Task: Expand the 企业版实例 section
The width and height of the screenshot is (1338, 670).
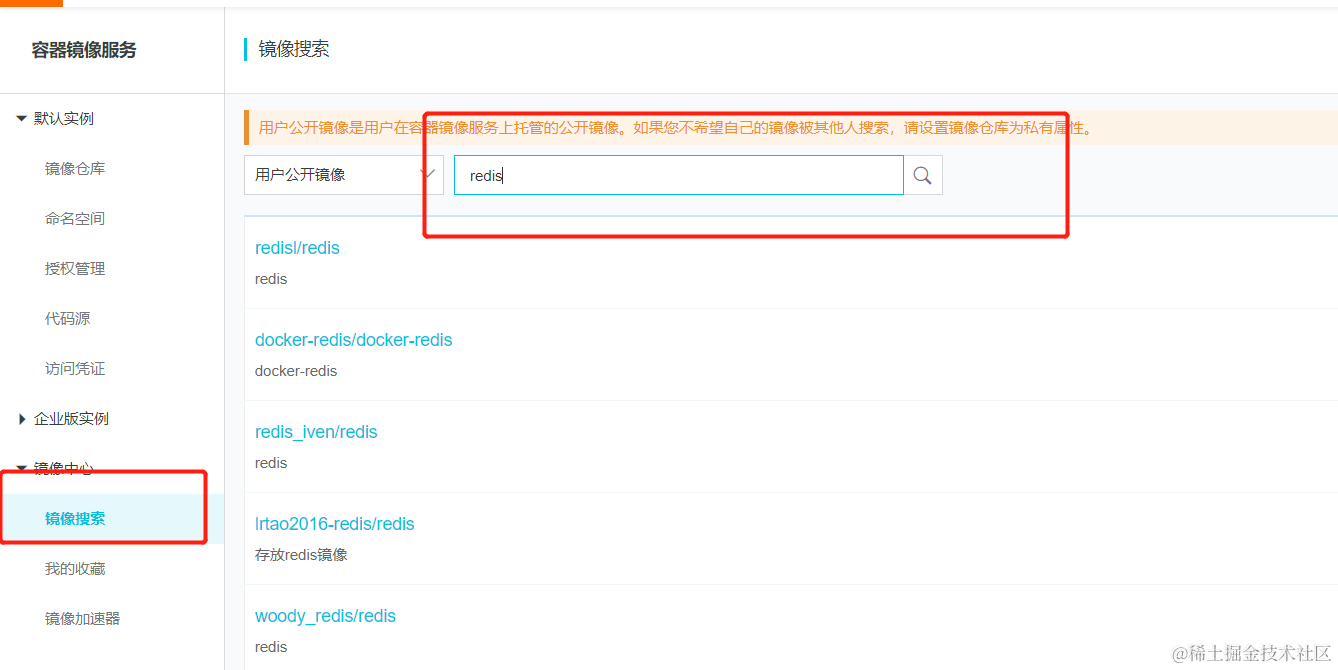Action: 63,419
